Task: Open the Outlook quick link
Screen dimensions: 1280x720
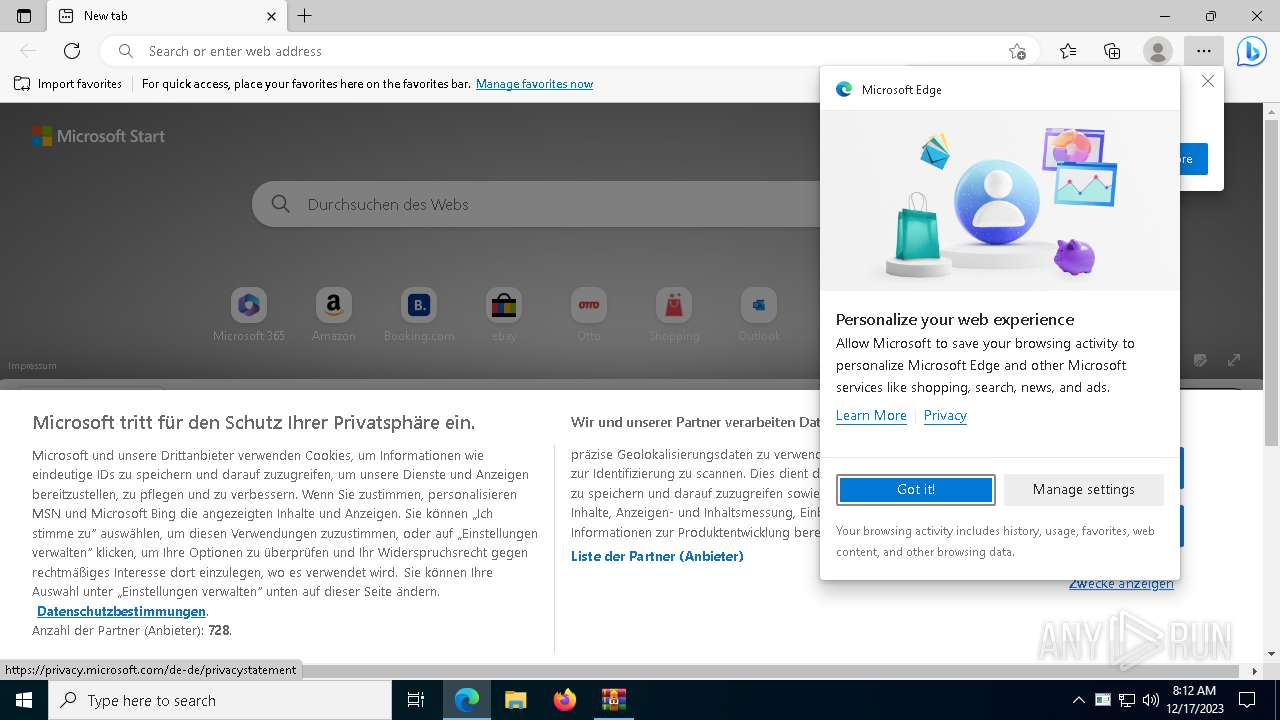Action: (x=759, y=316)
